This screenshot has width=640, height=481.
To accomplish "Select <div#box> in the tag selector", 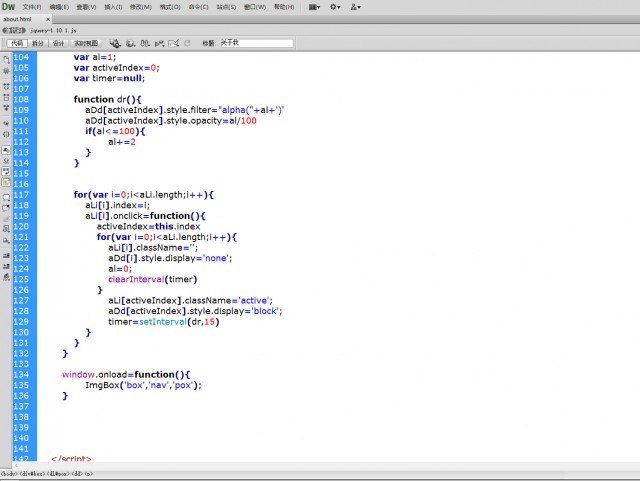I will 33,474.
